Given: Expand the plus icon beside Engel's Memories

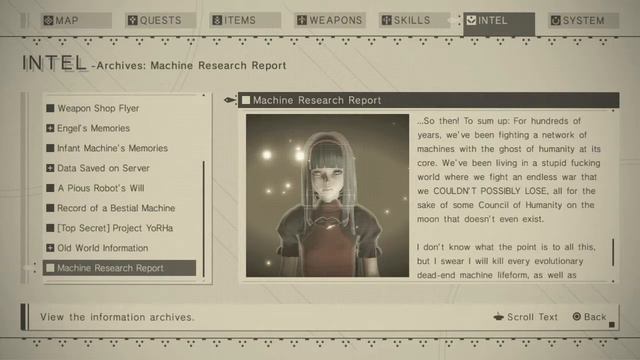Looking at the screenshot, I should click(x=50, y=128).
